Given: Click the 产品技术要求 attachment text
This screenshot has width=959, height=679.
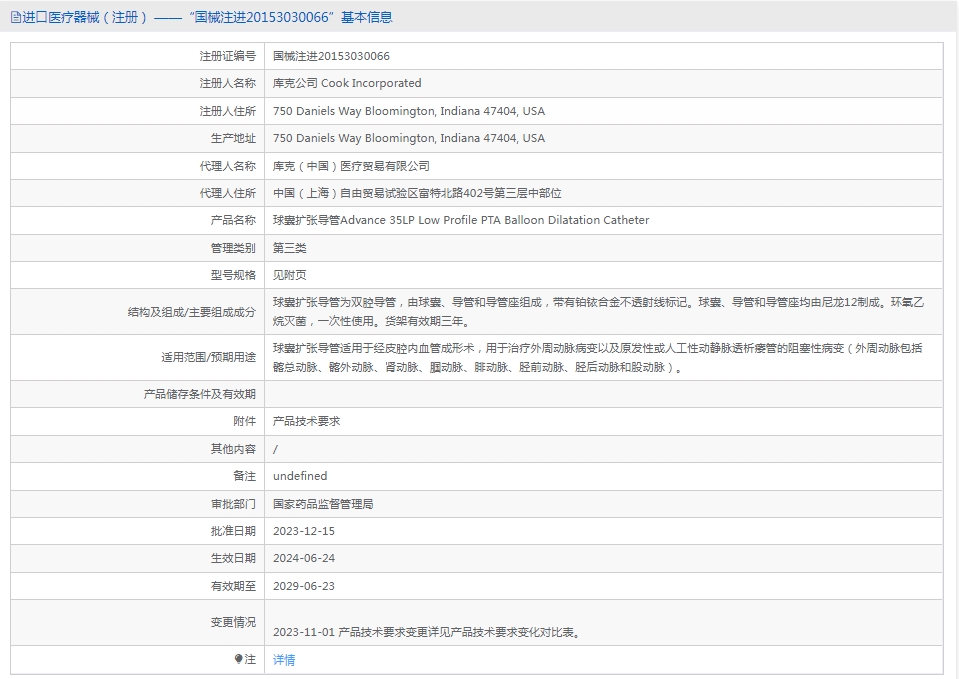Looking at the screenshot, I should pos(306,421).
